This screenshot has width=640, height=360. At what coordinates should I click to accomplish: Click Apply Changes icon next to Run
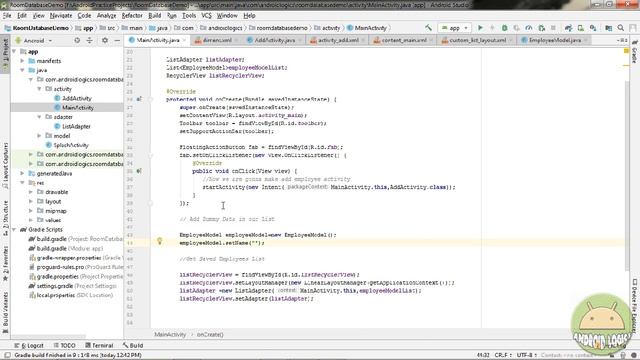point(492,28)
